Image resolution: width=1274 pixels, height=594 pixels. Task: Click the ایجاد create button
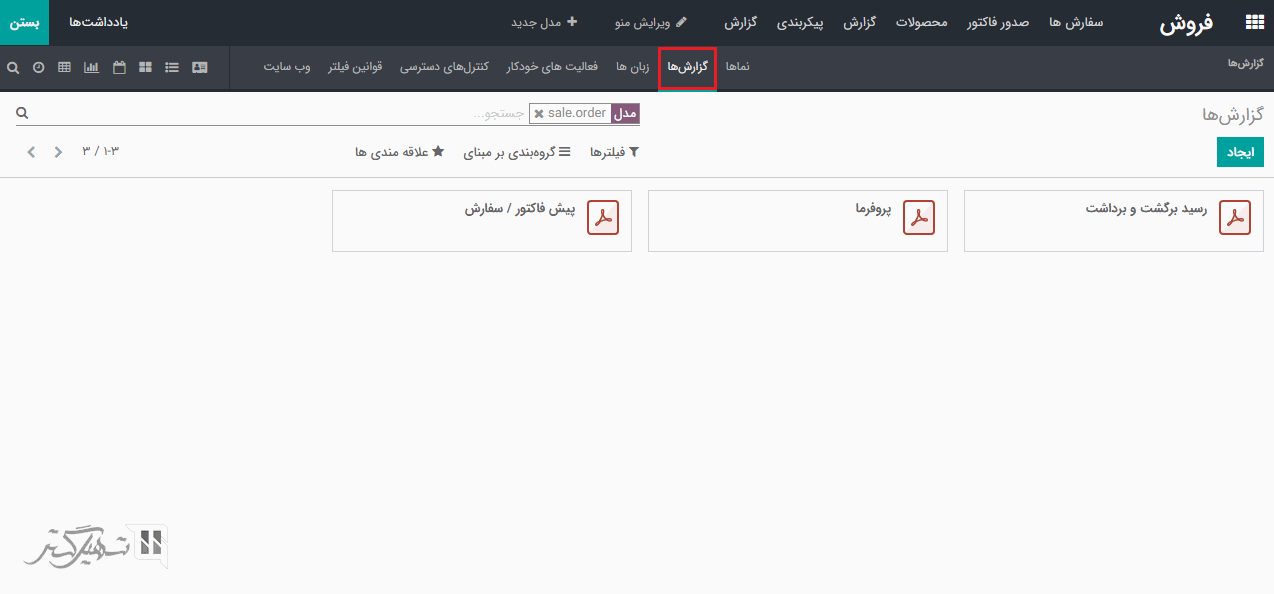pos(1240,152)
